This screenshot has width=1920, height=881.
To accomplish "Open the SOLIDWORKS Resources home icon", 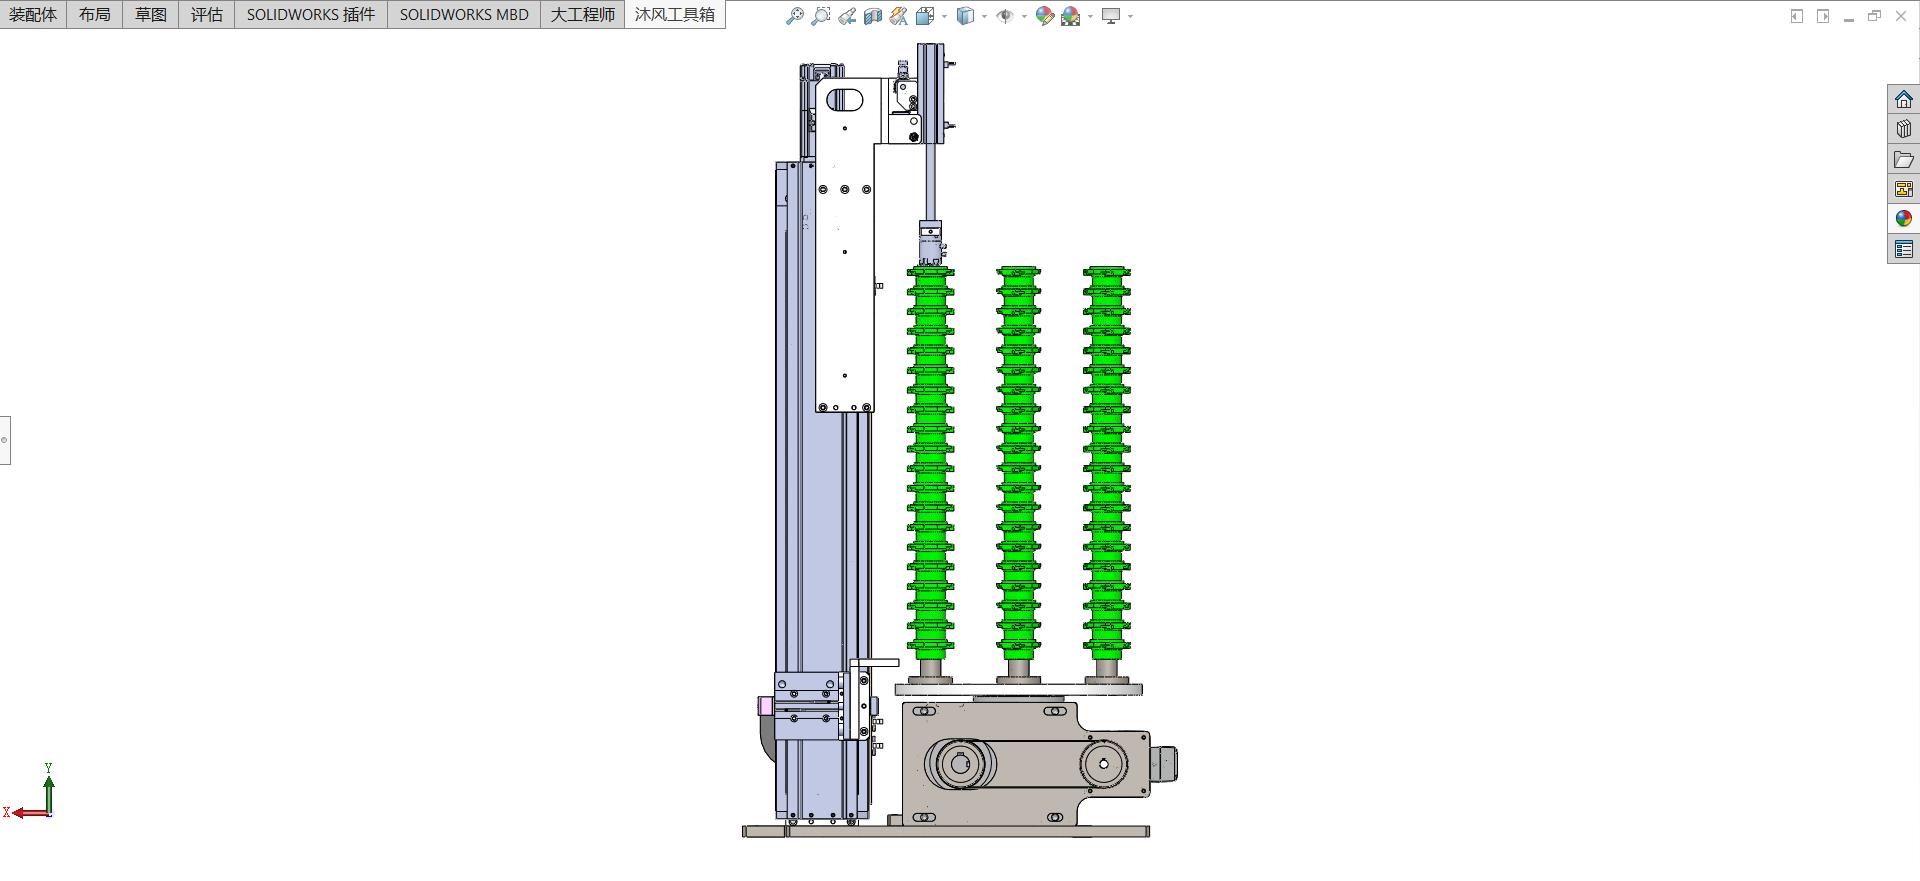I will click(1904, 99).
